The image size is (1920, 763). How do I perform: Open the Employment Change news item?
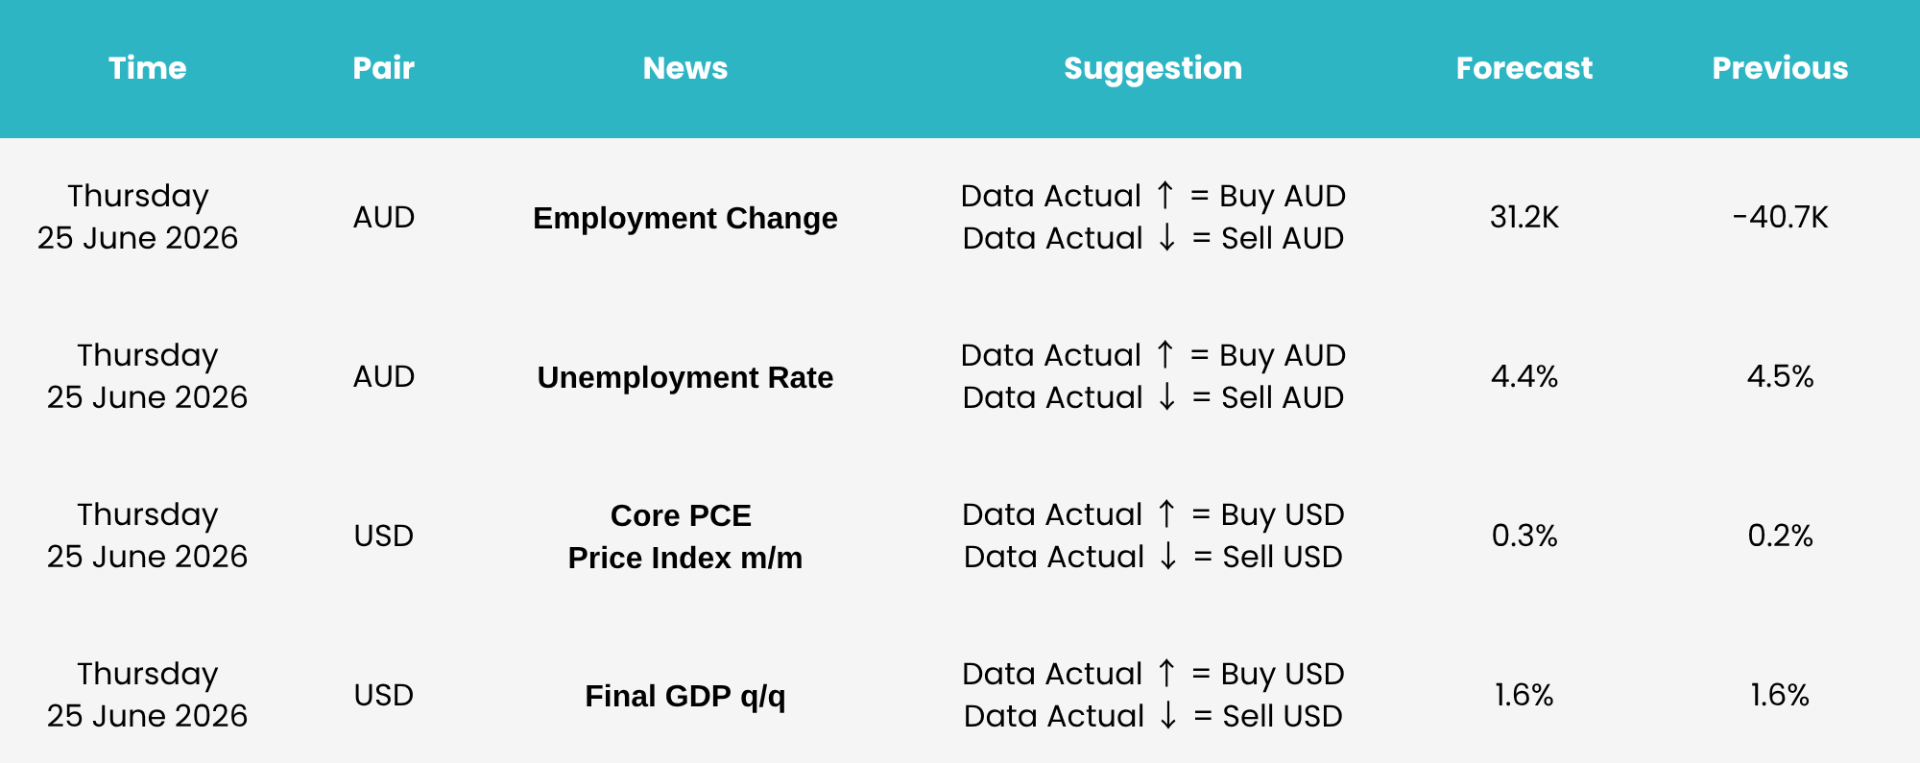685,218
